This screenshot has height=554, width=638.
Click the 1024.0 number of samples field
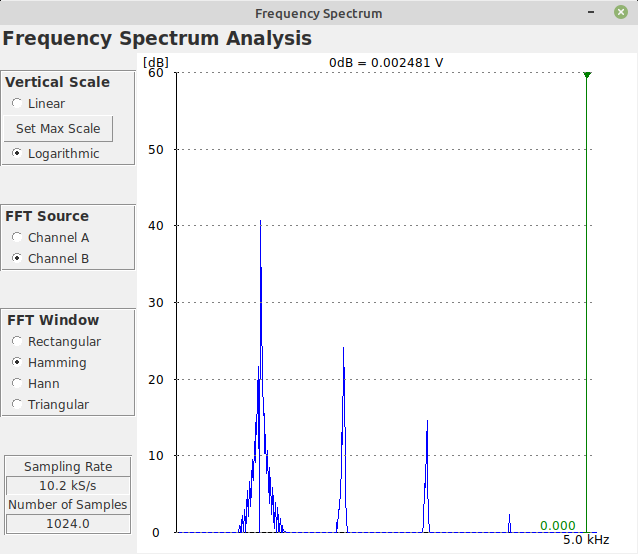[68, 523]
